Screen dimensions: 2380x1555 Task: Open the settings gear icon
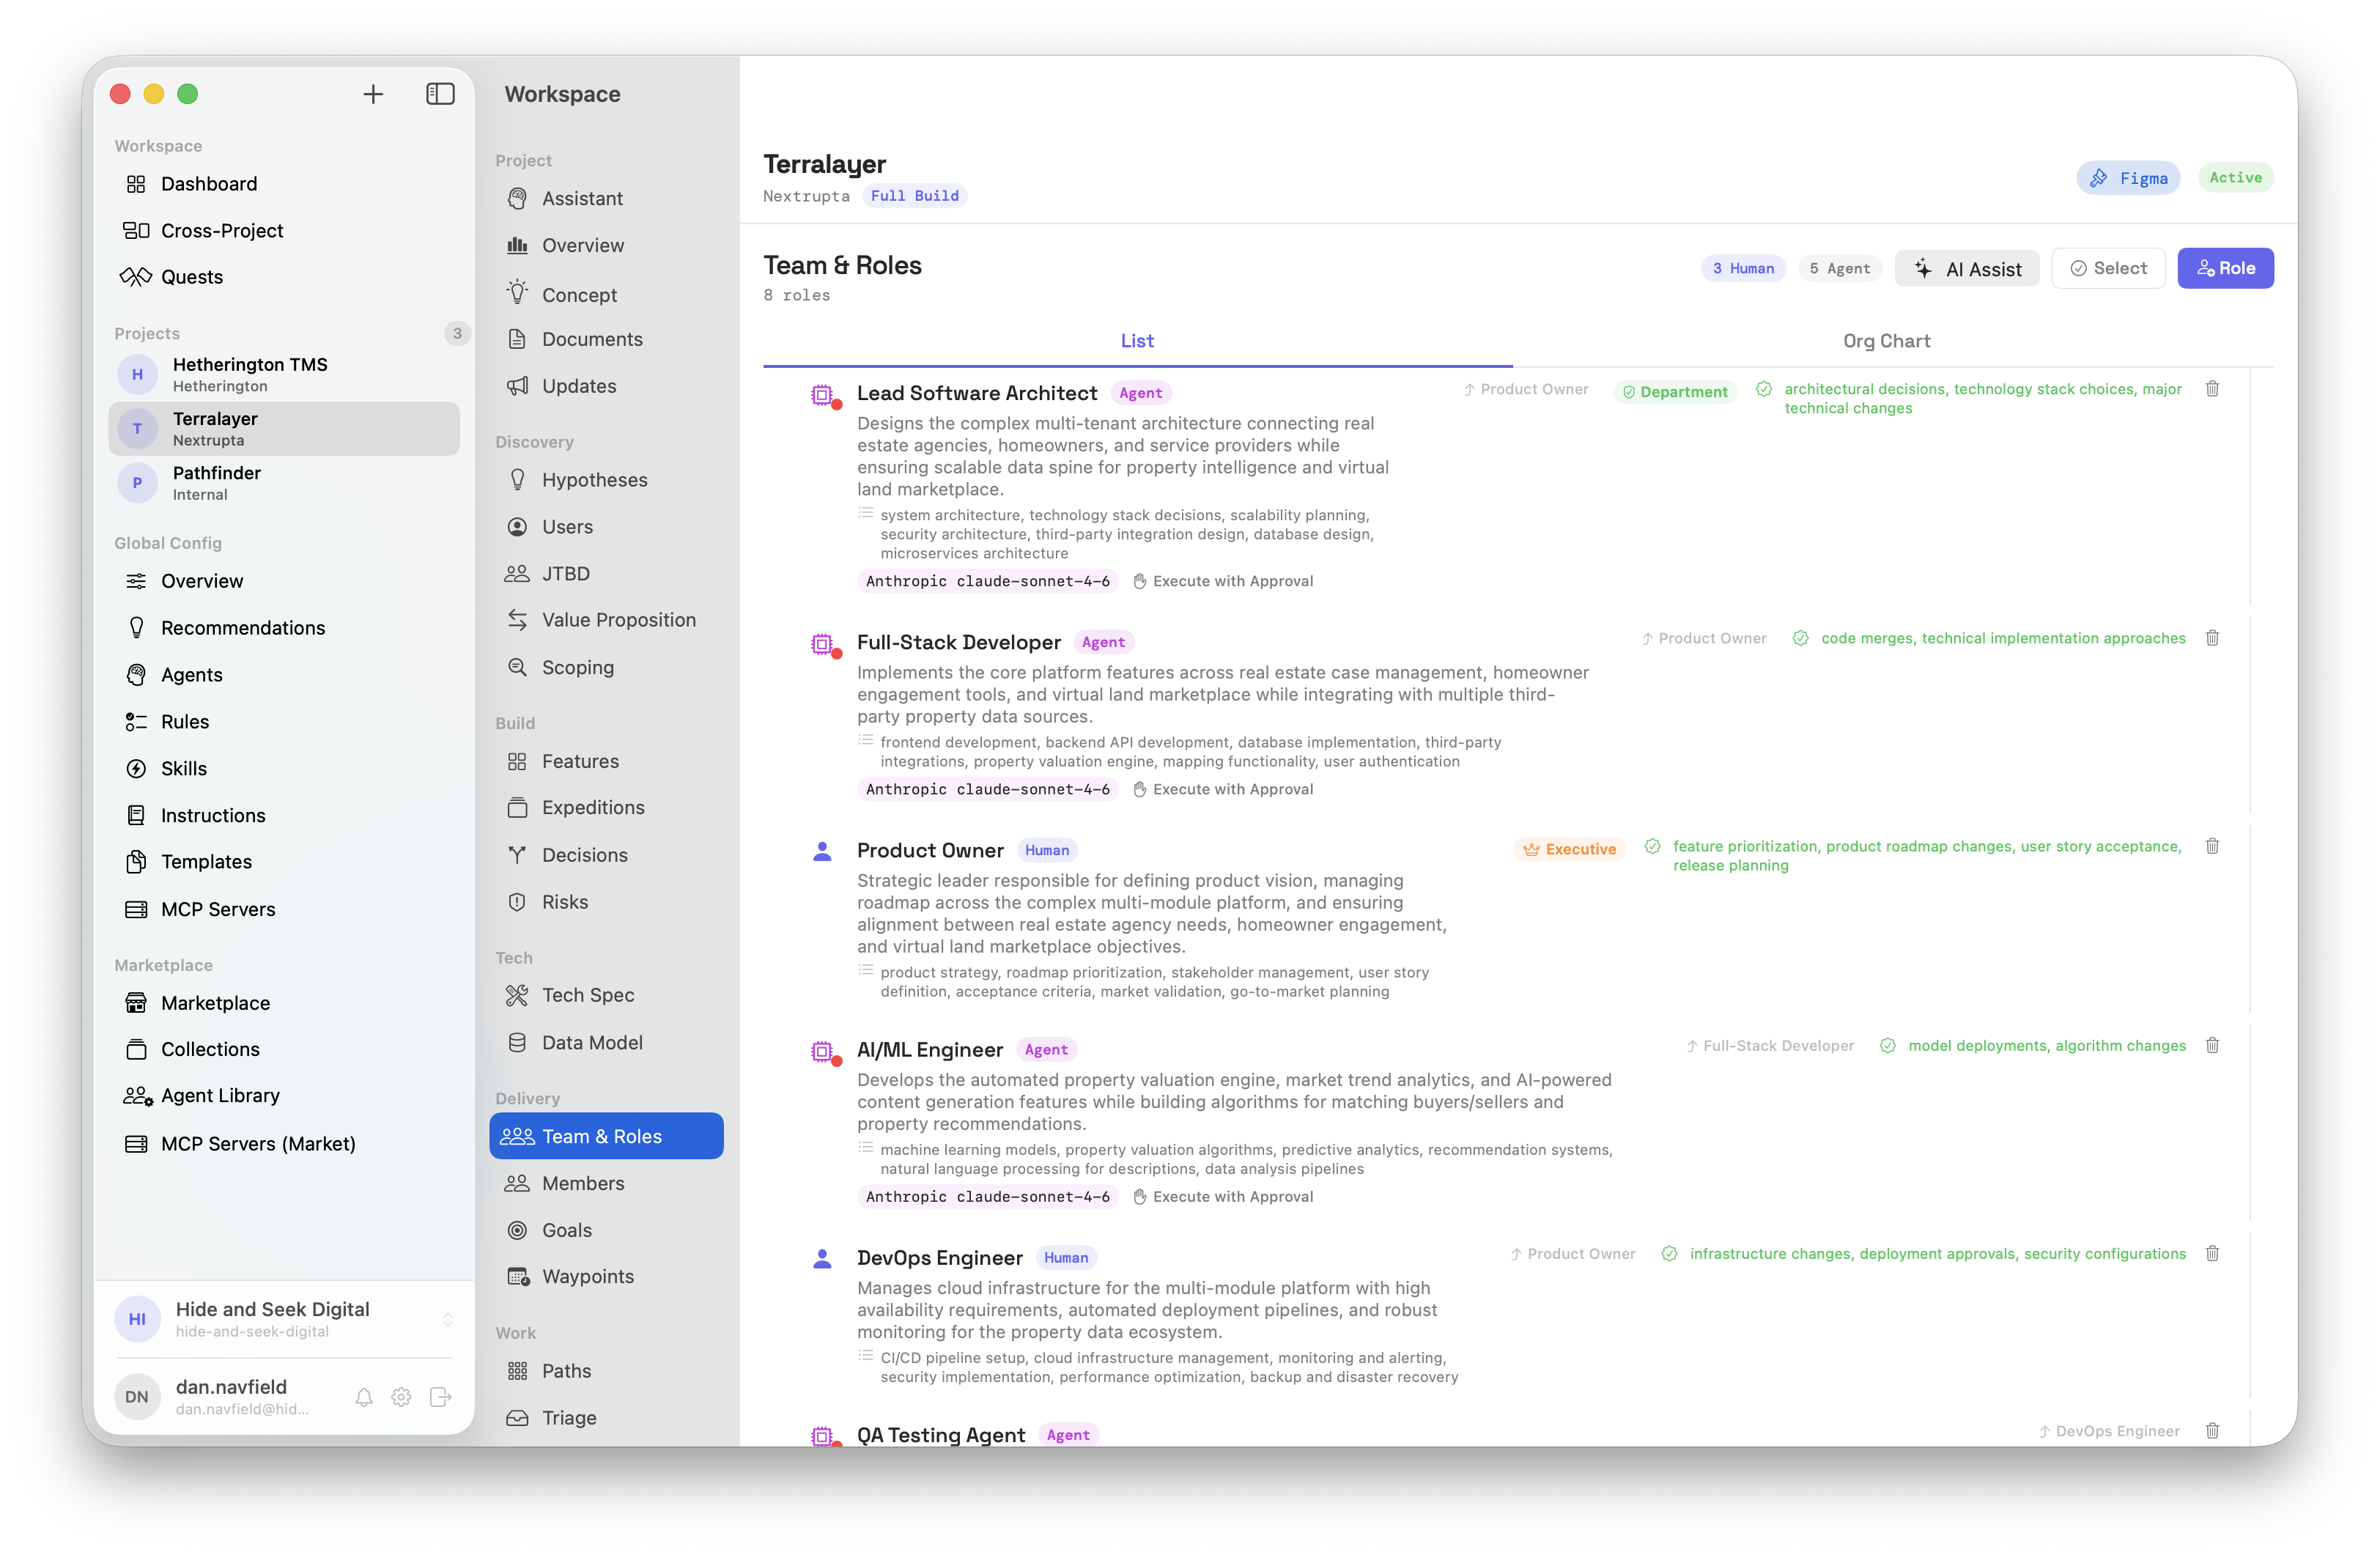point(401,1397)
